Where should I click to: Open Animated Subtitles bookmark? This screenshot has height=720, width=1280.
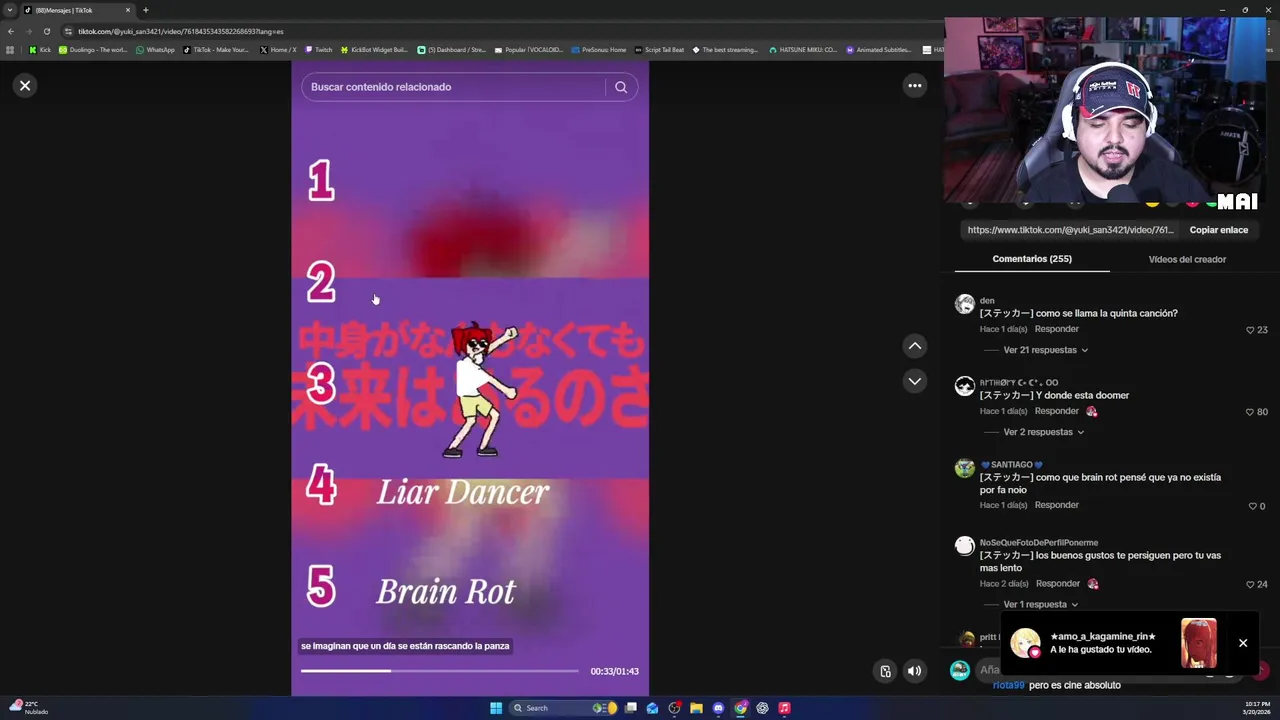tap(880, 50)
